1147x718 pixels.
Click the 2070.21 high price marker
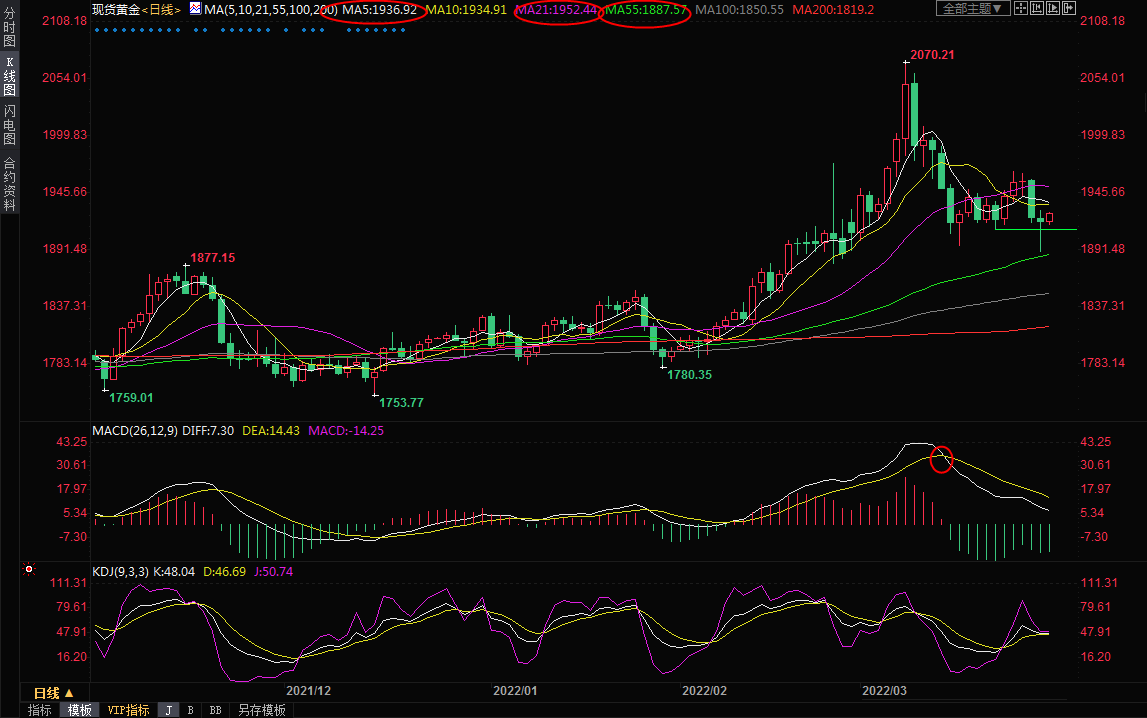(932, 55)
